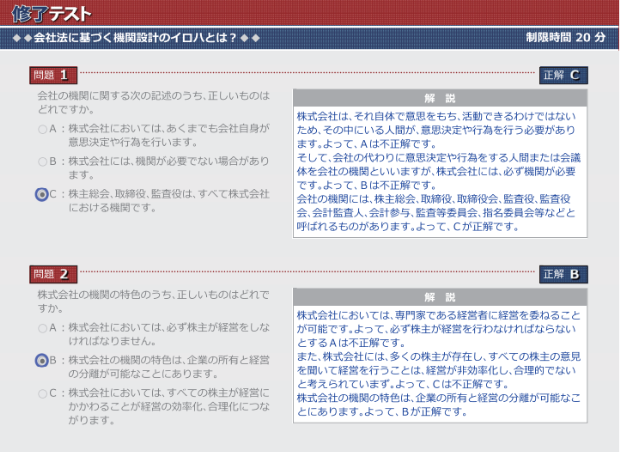Click the 正解 B badge
This screenshot has height=452, width=620.
563,274
